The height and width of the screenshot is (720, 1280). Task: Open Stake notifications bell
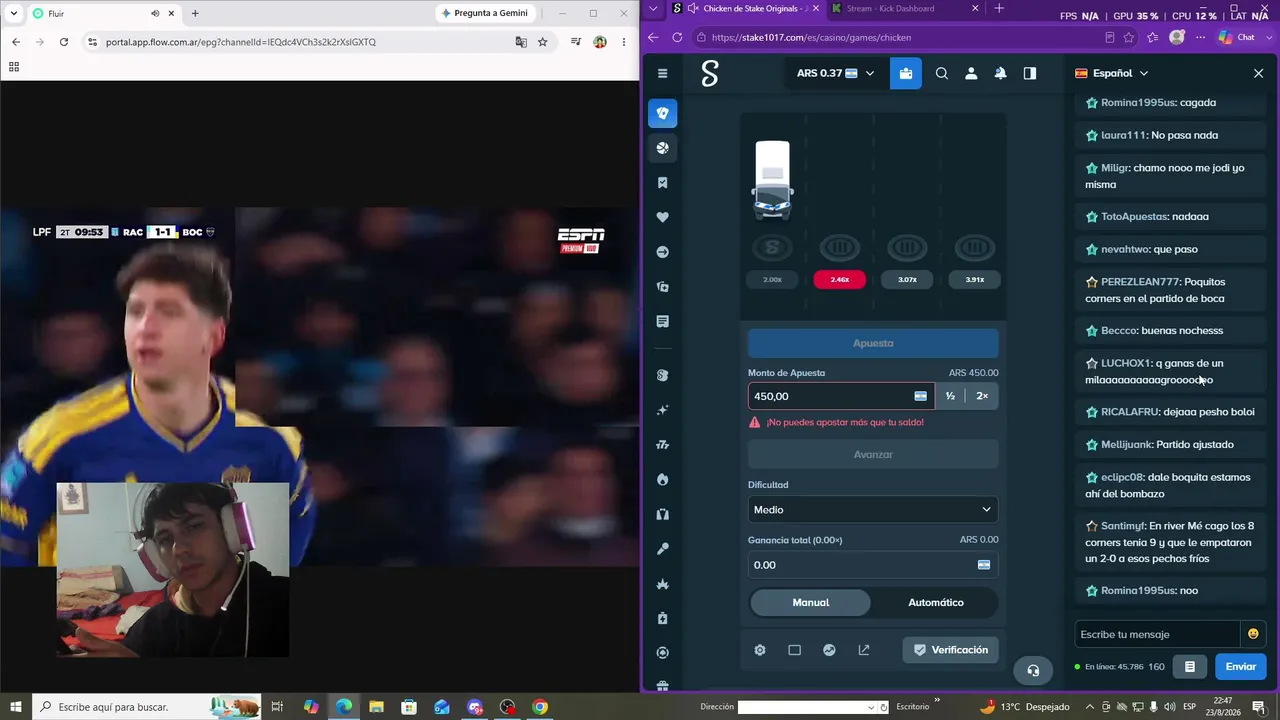pyautogui.click(x=1000, y=73)
